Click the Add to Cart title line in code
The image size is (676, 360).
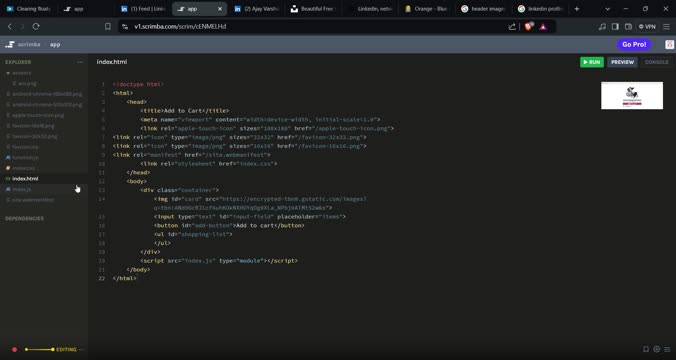coord(185,111)
